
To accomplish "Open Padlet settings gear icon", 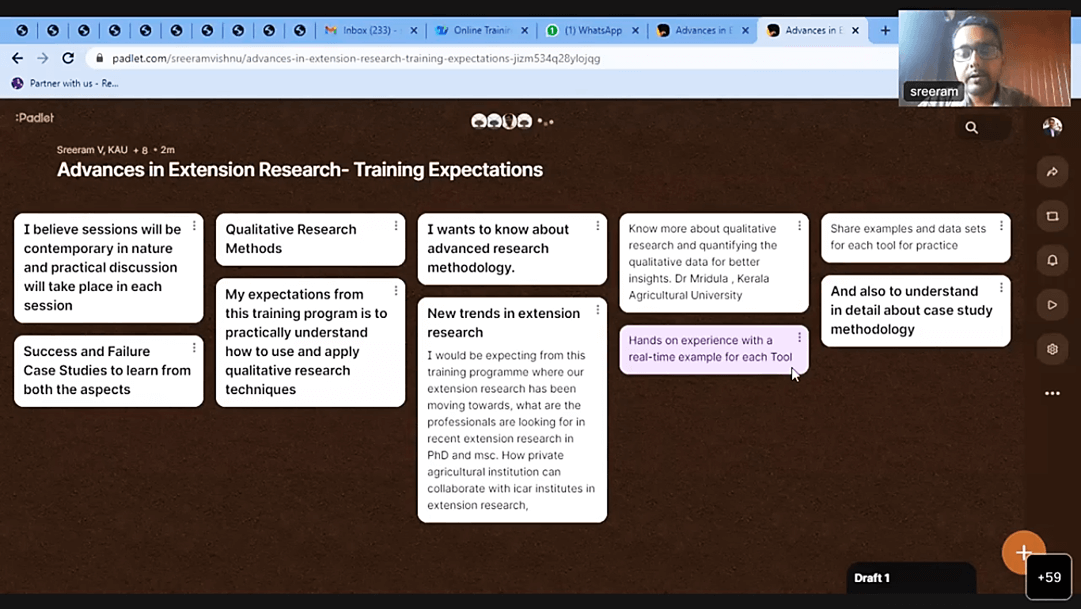I will tap(1052, 349).
